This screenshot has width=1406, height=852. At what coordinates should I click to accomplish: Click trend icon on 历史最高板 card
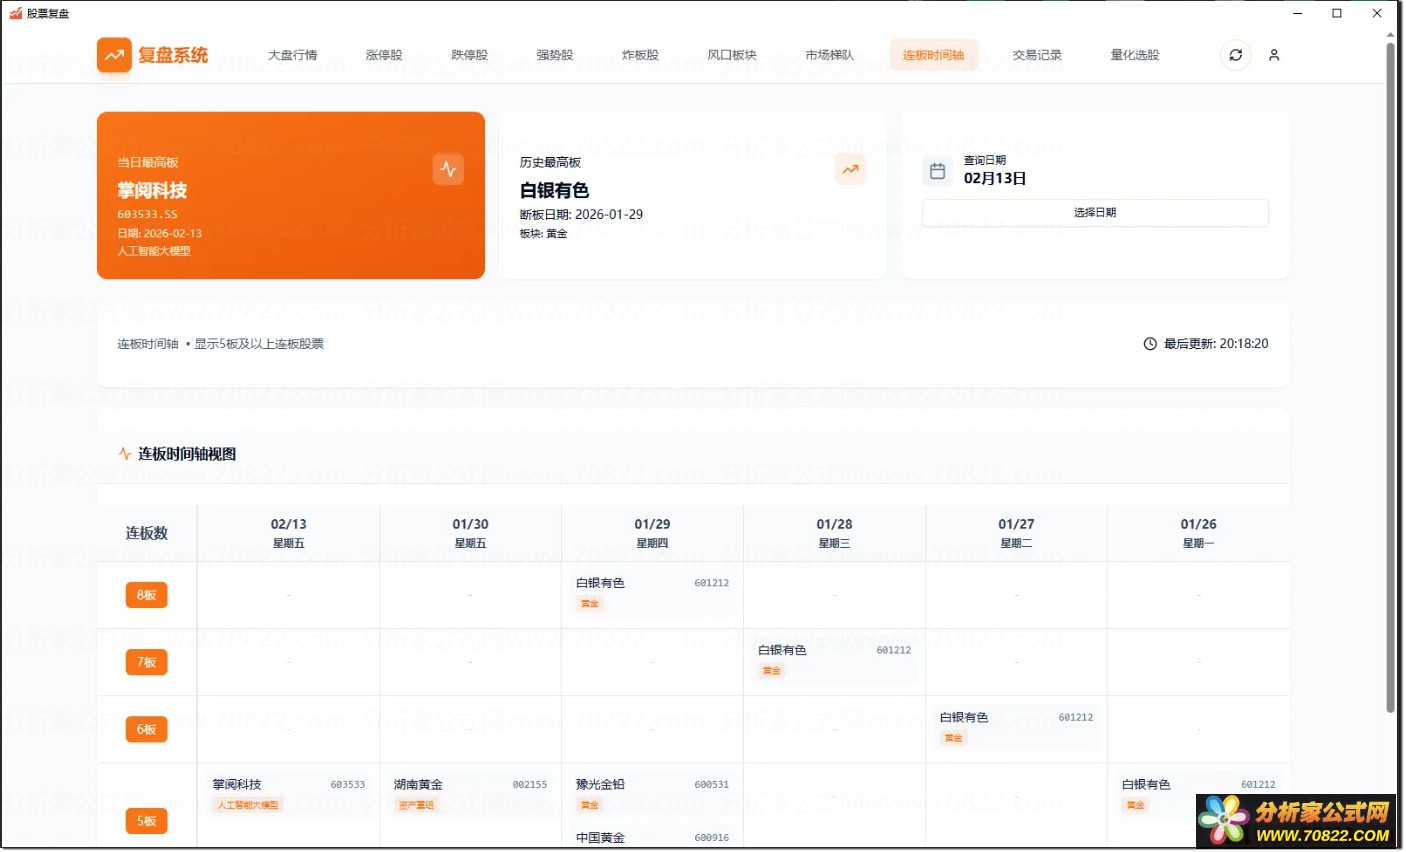pyautogui.click(x=850, y=169)
